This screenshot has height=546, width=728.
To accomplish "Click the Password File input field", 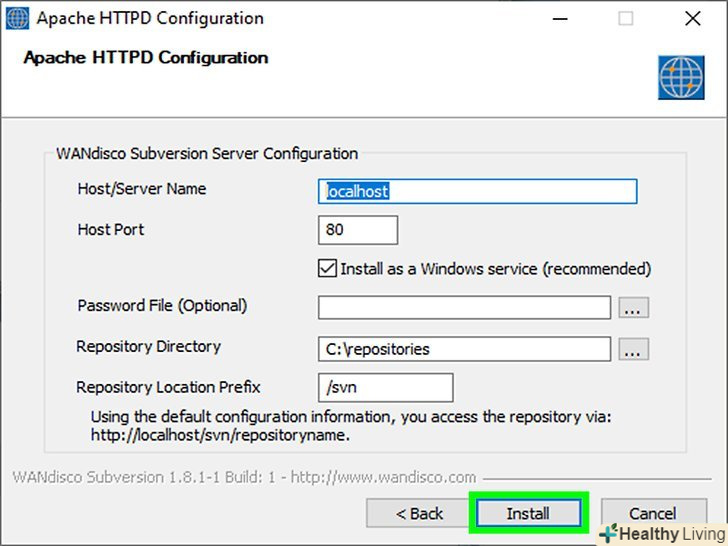I will (x=464, y=307).
